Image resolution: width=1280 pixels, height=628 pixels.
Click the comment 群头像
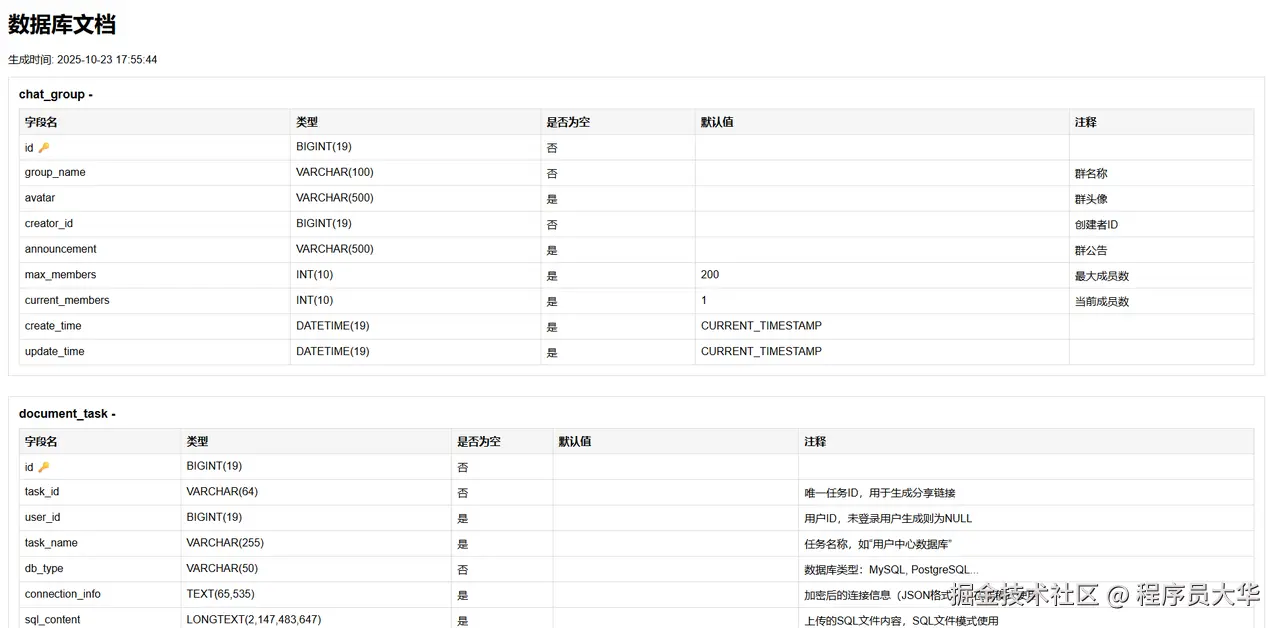tap(1091, 199)
